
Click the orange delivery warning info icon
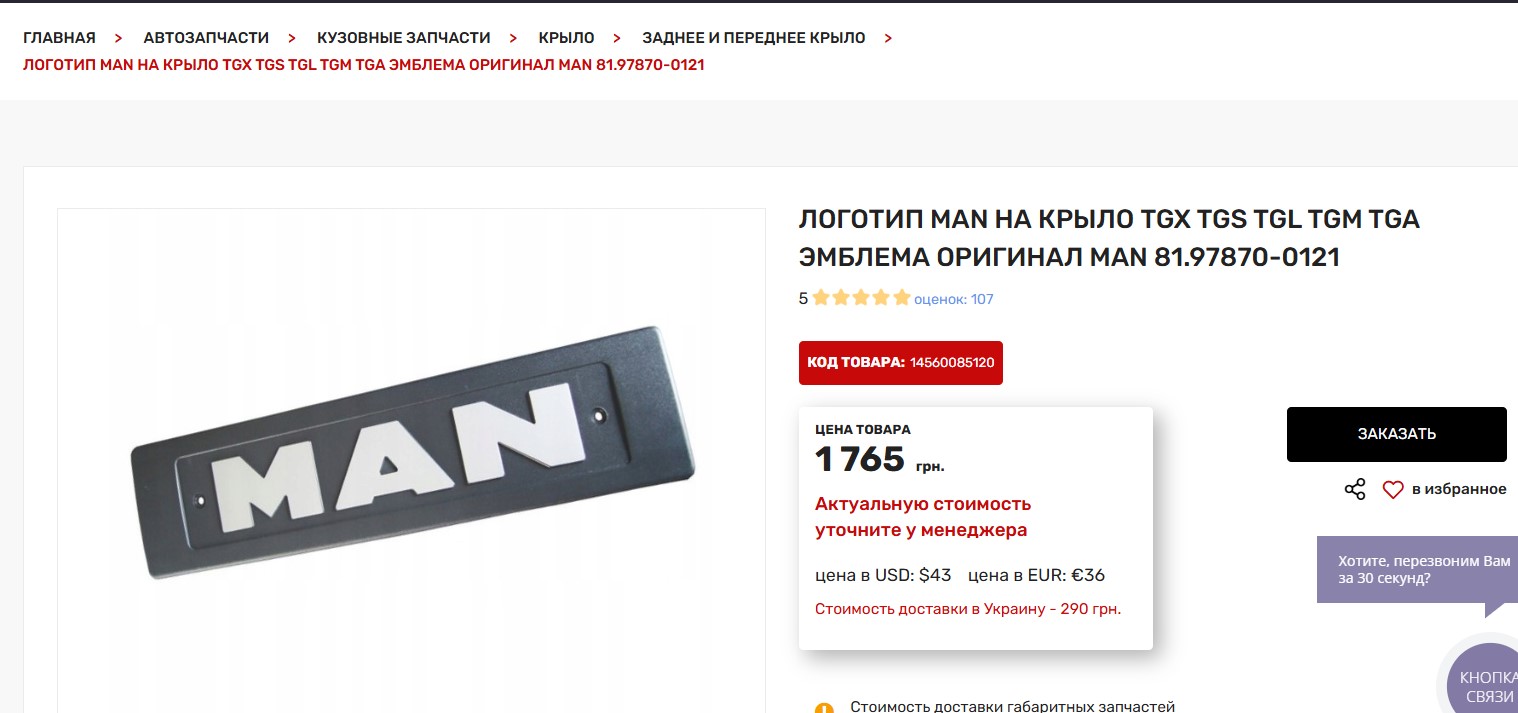click(x=824, y=708)
